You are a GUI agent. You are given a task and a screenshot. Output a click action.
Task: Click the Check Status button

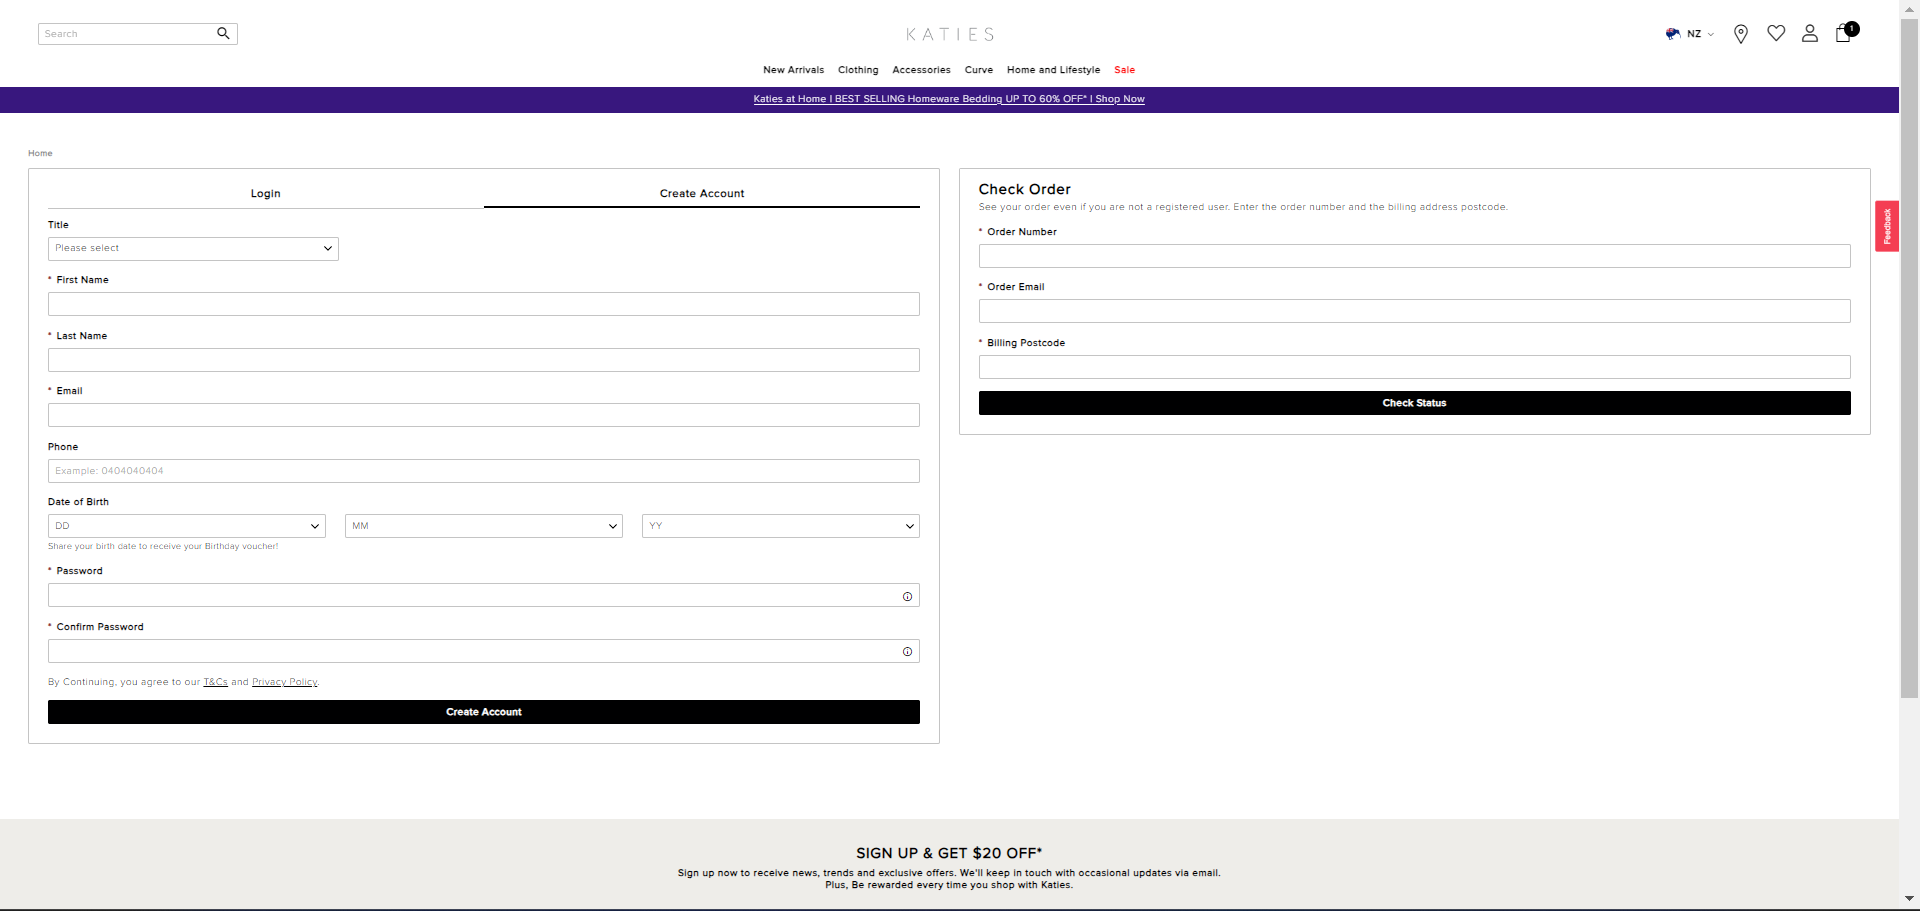pos(1413,402)
